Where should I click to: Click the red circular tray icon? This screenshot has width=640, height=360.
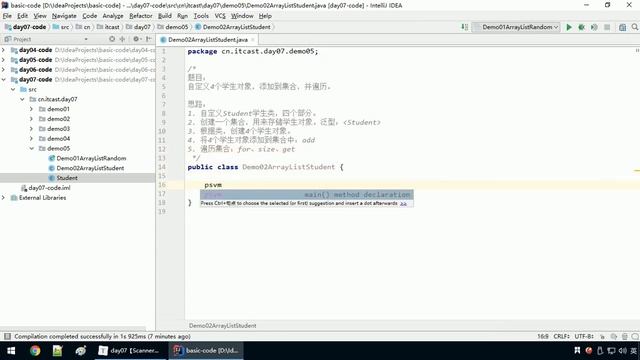coord(589,351)
